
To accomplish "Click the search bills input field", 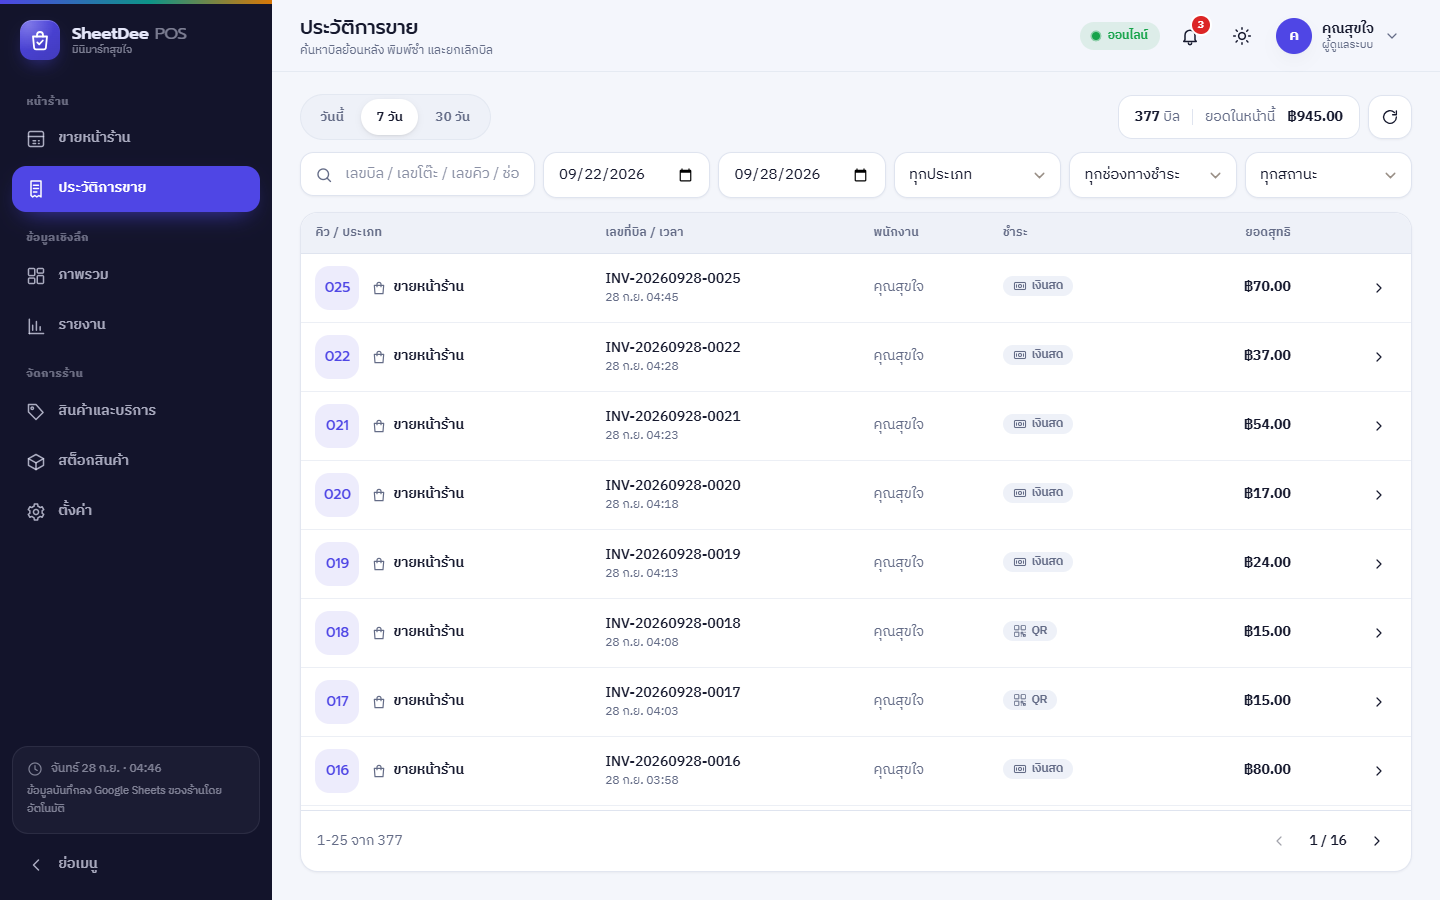I will click(x=417, y=175).
